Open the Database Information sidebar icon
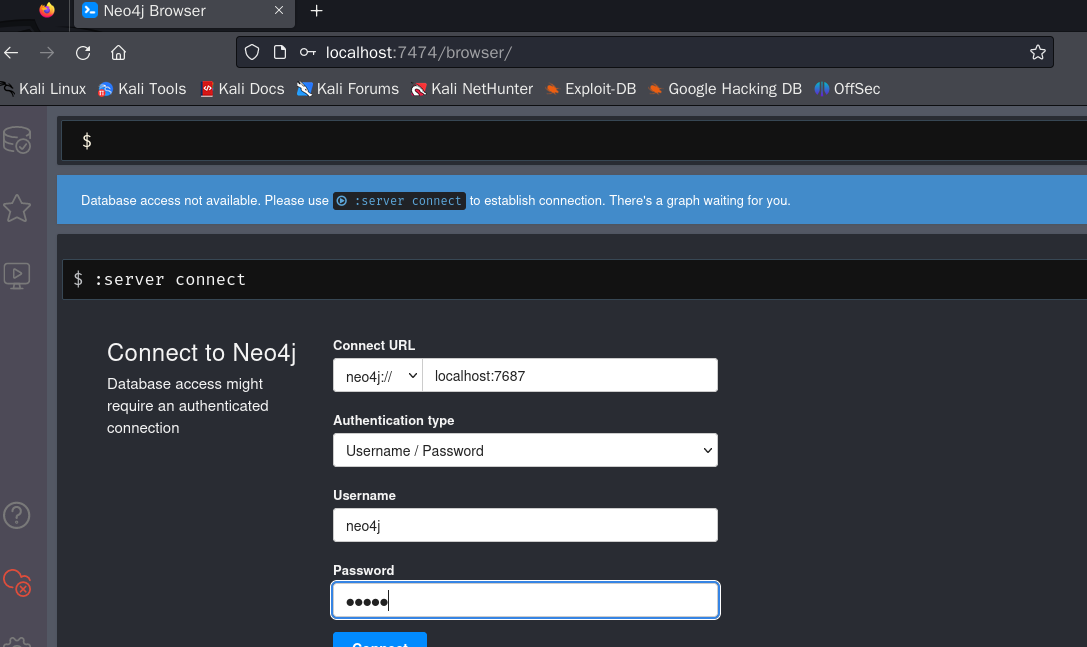1087x647 pixels. pos(17,141)
